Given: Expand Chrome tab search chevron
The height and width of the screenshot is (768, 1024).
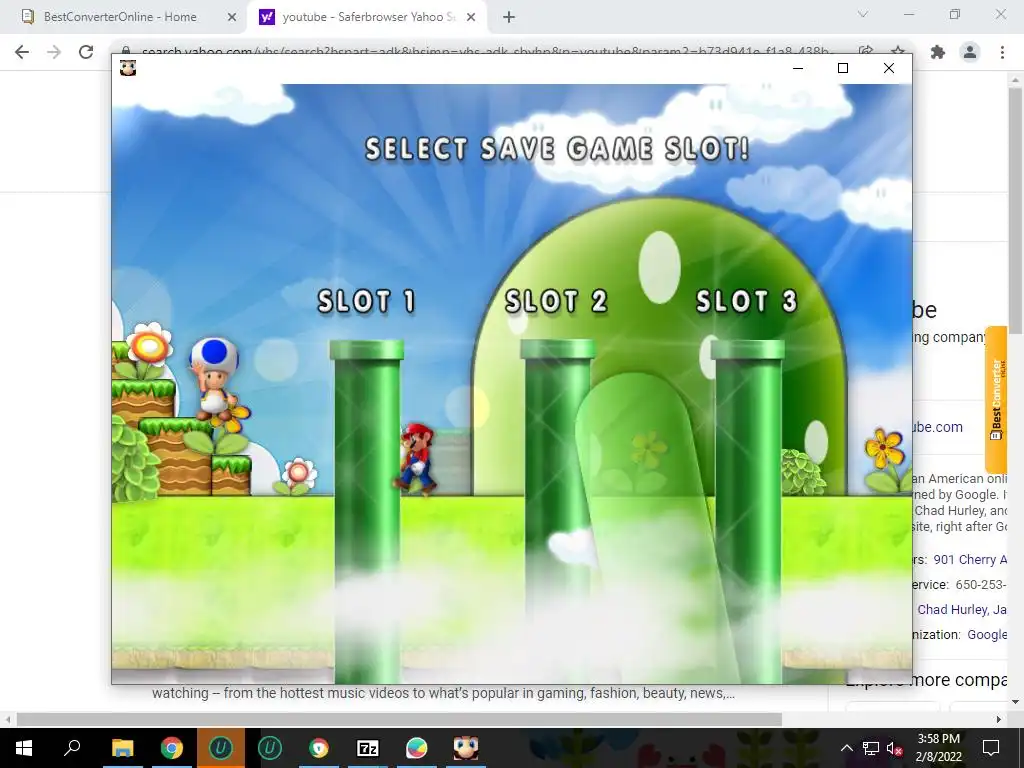Looking at the screenshot, I should 863,14.
